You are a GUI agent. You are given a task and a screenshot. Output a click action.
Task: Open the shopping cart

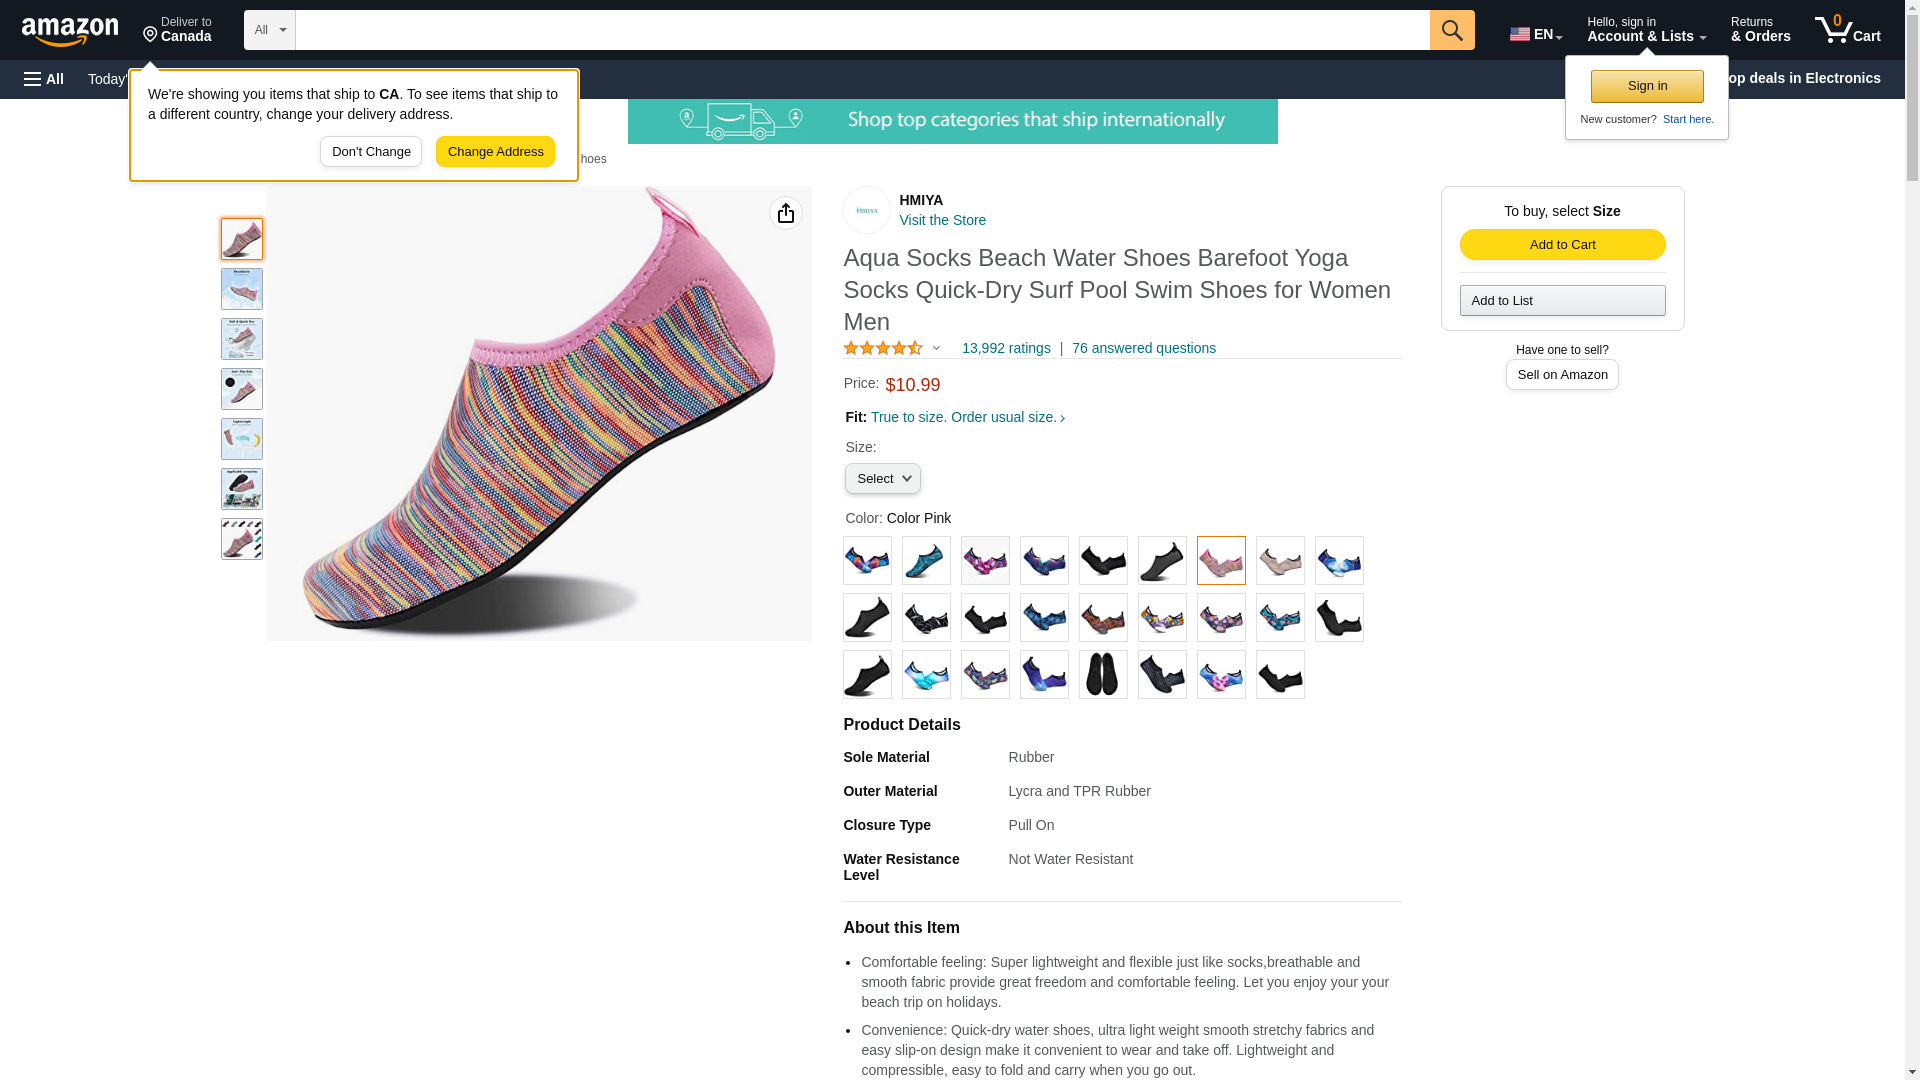point(1847,30)
